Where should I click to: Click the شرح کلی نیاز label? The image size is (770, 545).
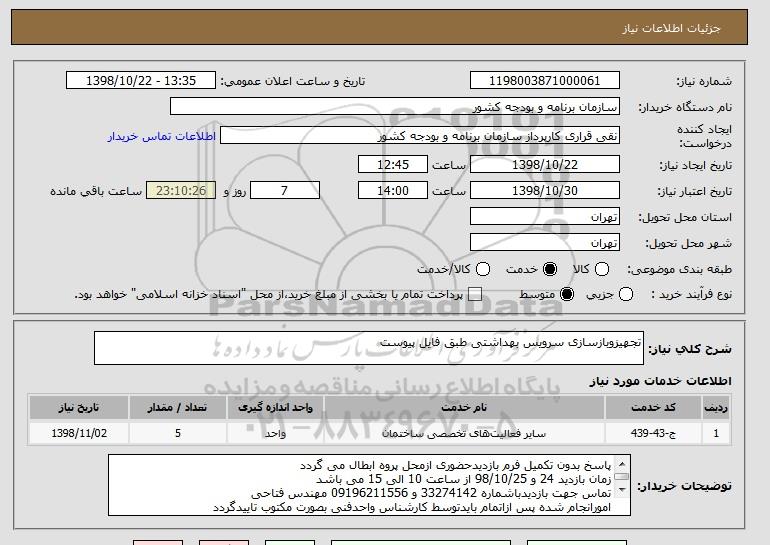point(689,349)
